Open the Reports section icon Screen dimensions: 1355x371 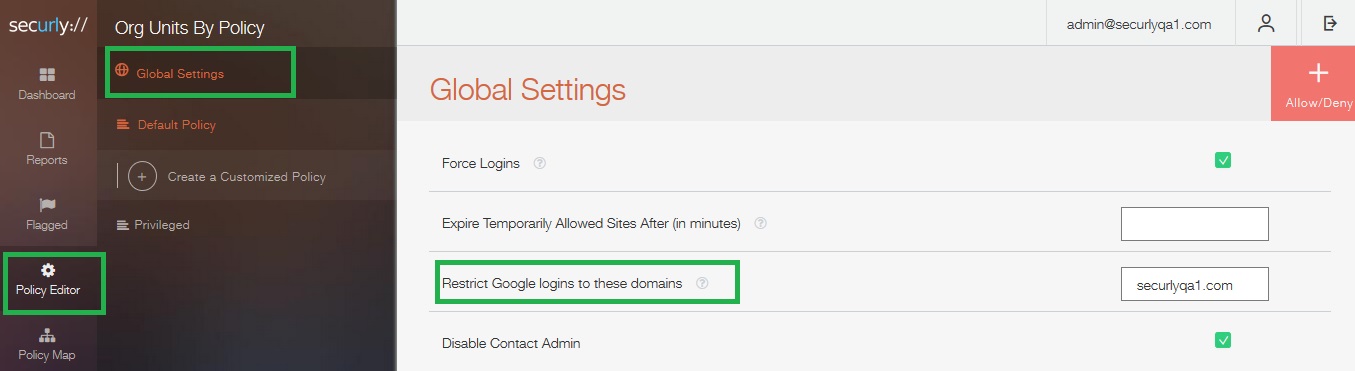tap(47, 140)
